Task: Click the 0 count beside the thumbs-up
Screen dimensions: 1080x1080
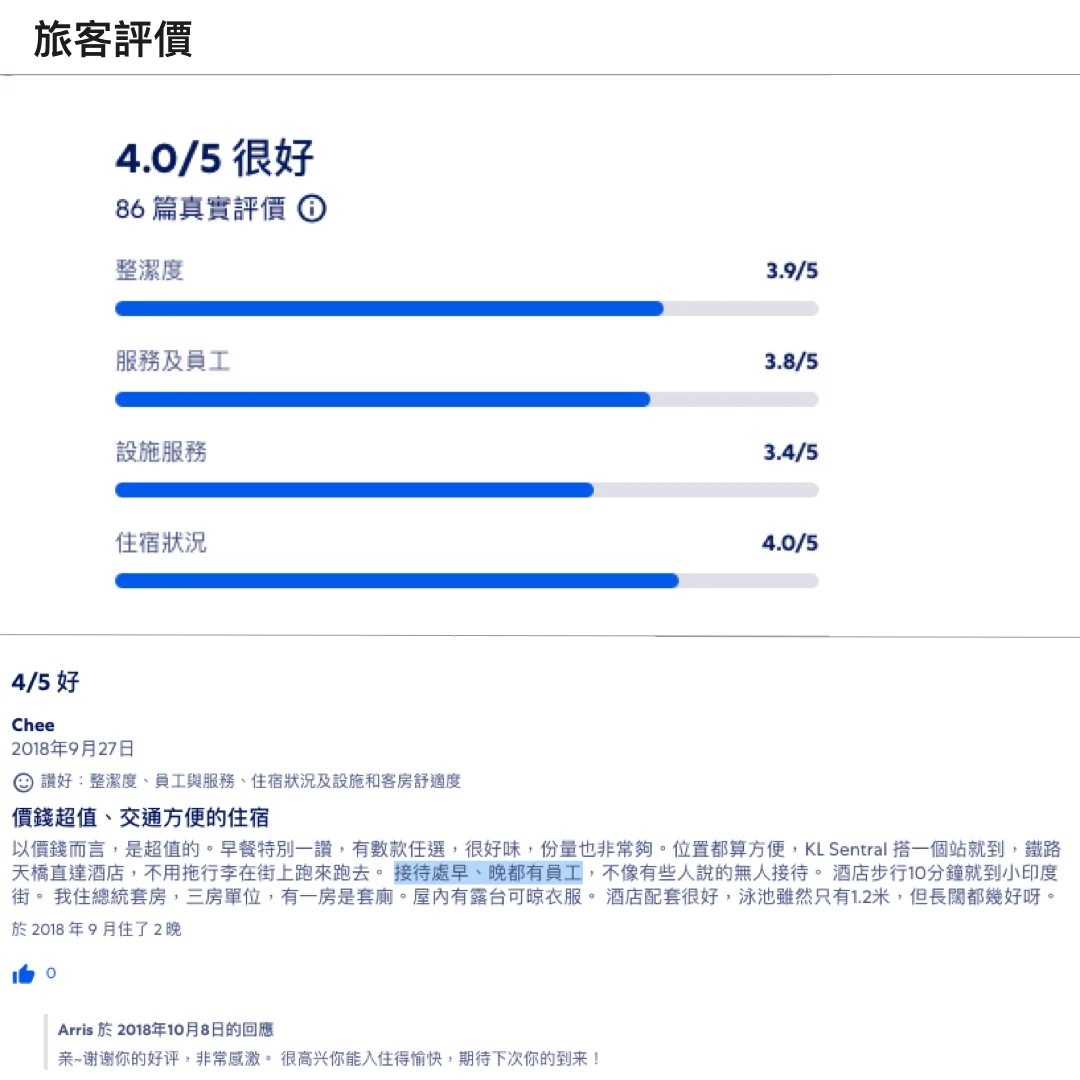Action: click(x=51, y=972)
